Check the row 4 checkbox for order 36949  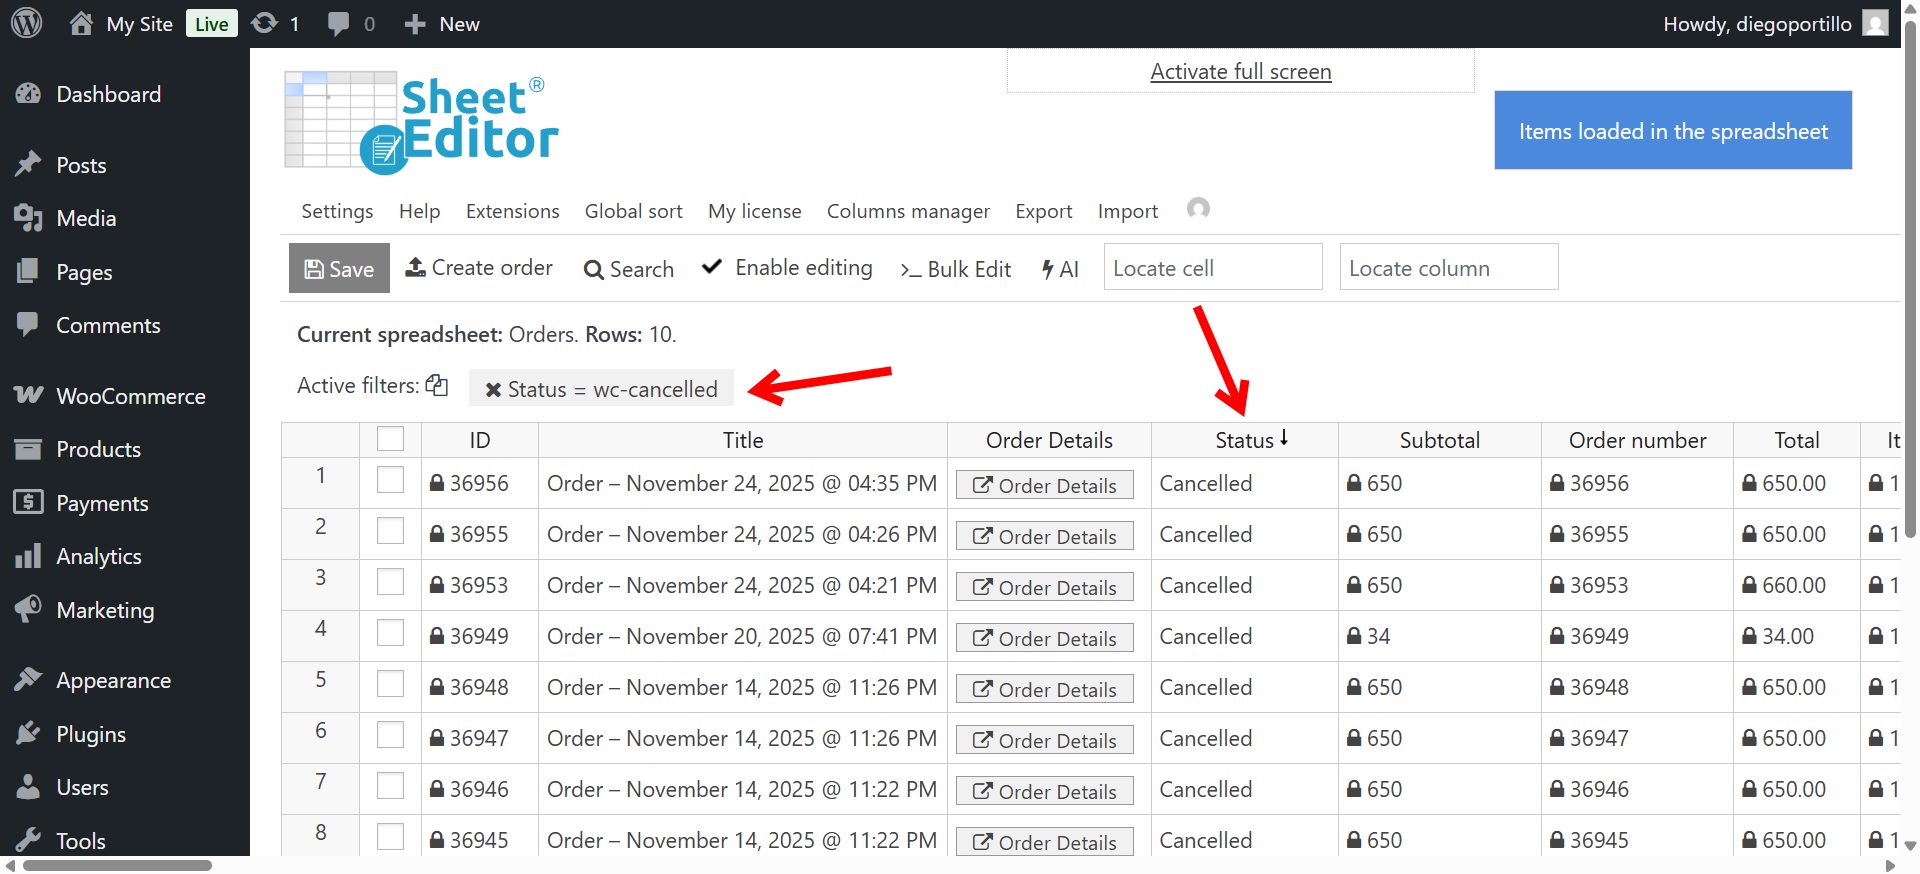point(390,633)
